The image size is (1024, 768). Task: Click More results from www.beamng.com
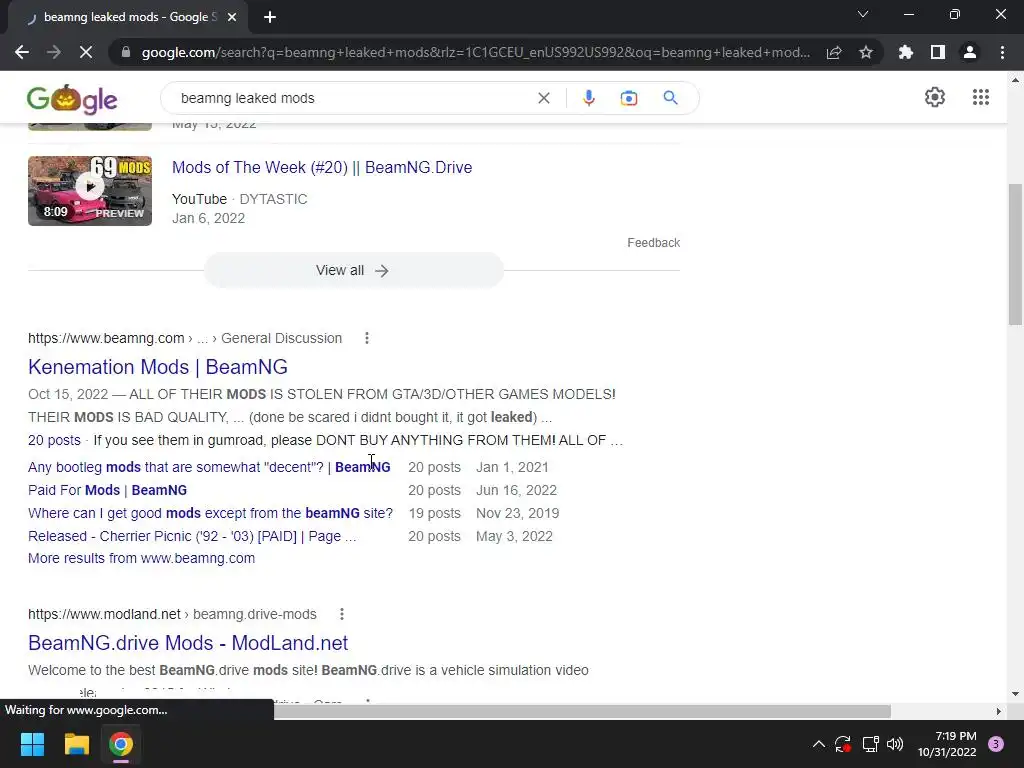[x=141, y=558]
